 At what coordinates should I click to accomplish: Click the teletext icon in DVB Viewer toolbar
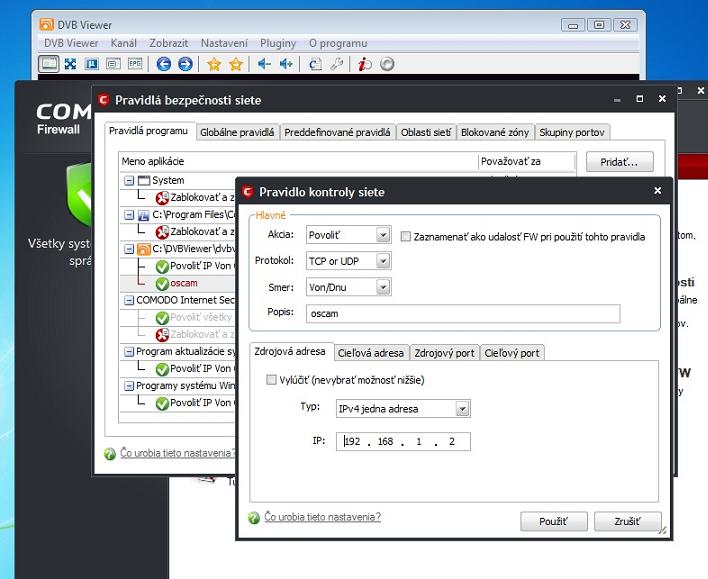point(92,64)
